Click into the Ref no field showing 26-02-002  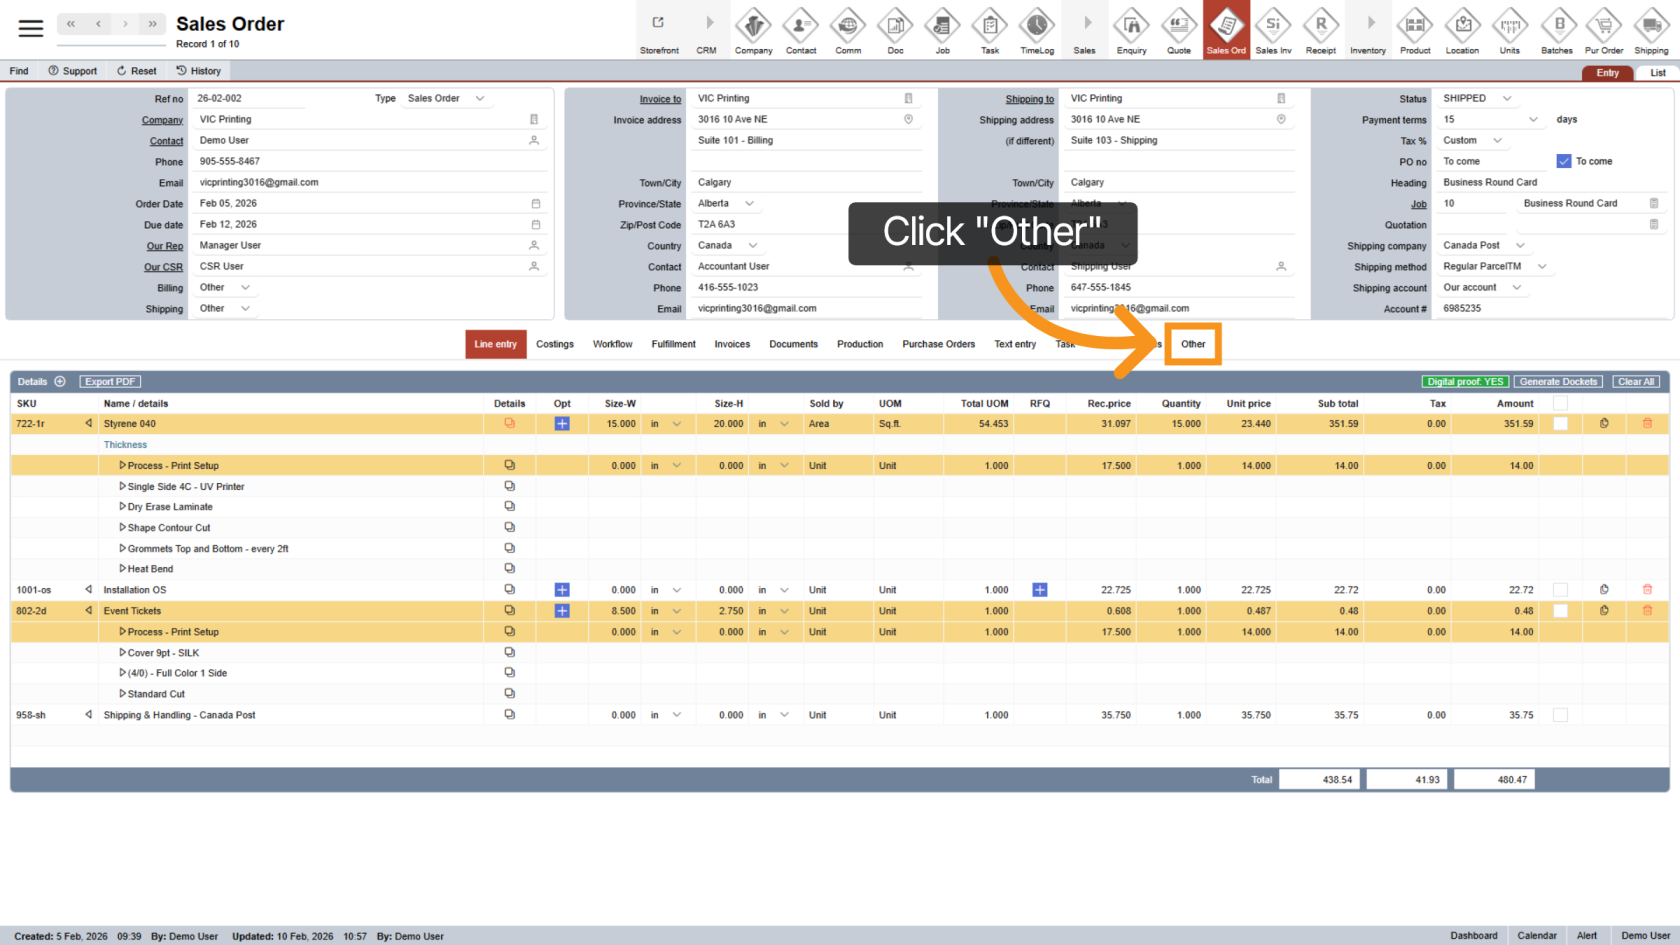[250, 98]
